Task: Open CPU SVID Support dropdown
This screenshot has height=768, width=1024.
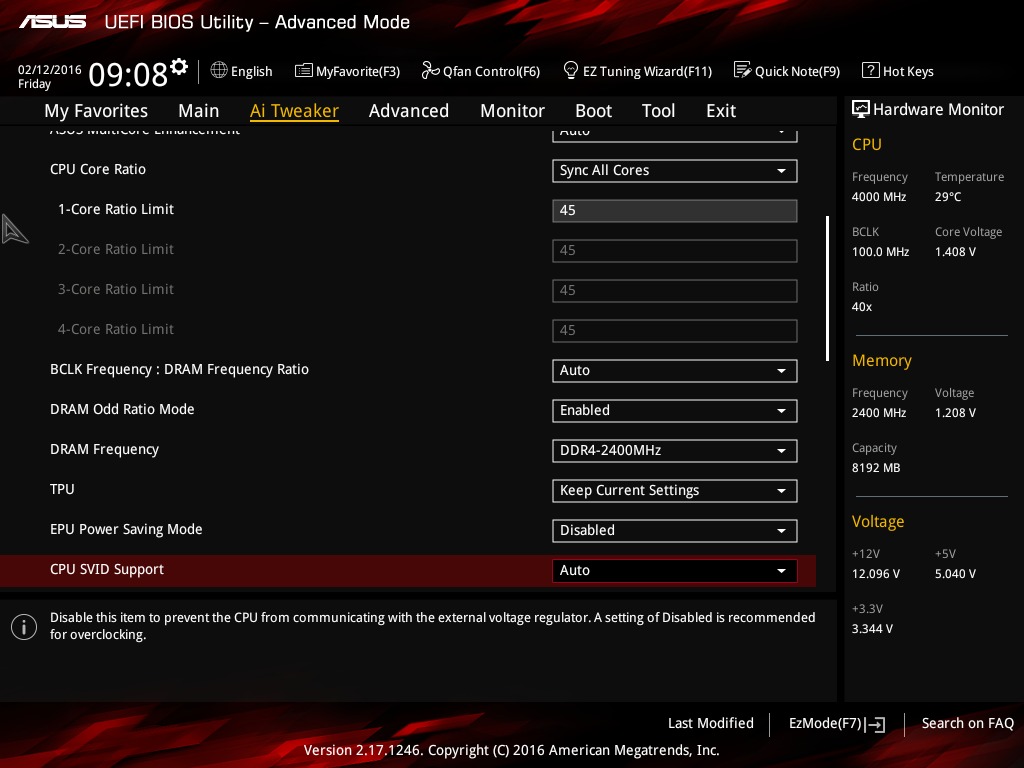Action: click(x=675, y=570)
